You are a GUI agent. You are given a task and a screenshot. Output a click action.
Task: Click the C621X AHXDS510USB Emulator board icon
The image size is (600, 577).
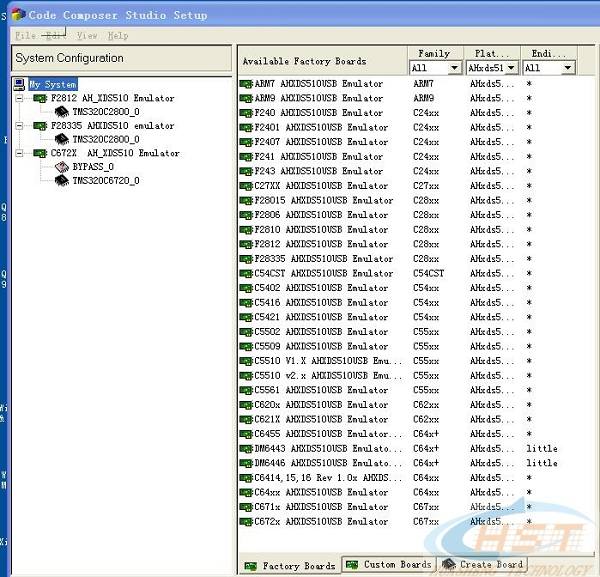pos(246,420)
